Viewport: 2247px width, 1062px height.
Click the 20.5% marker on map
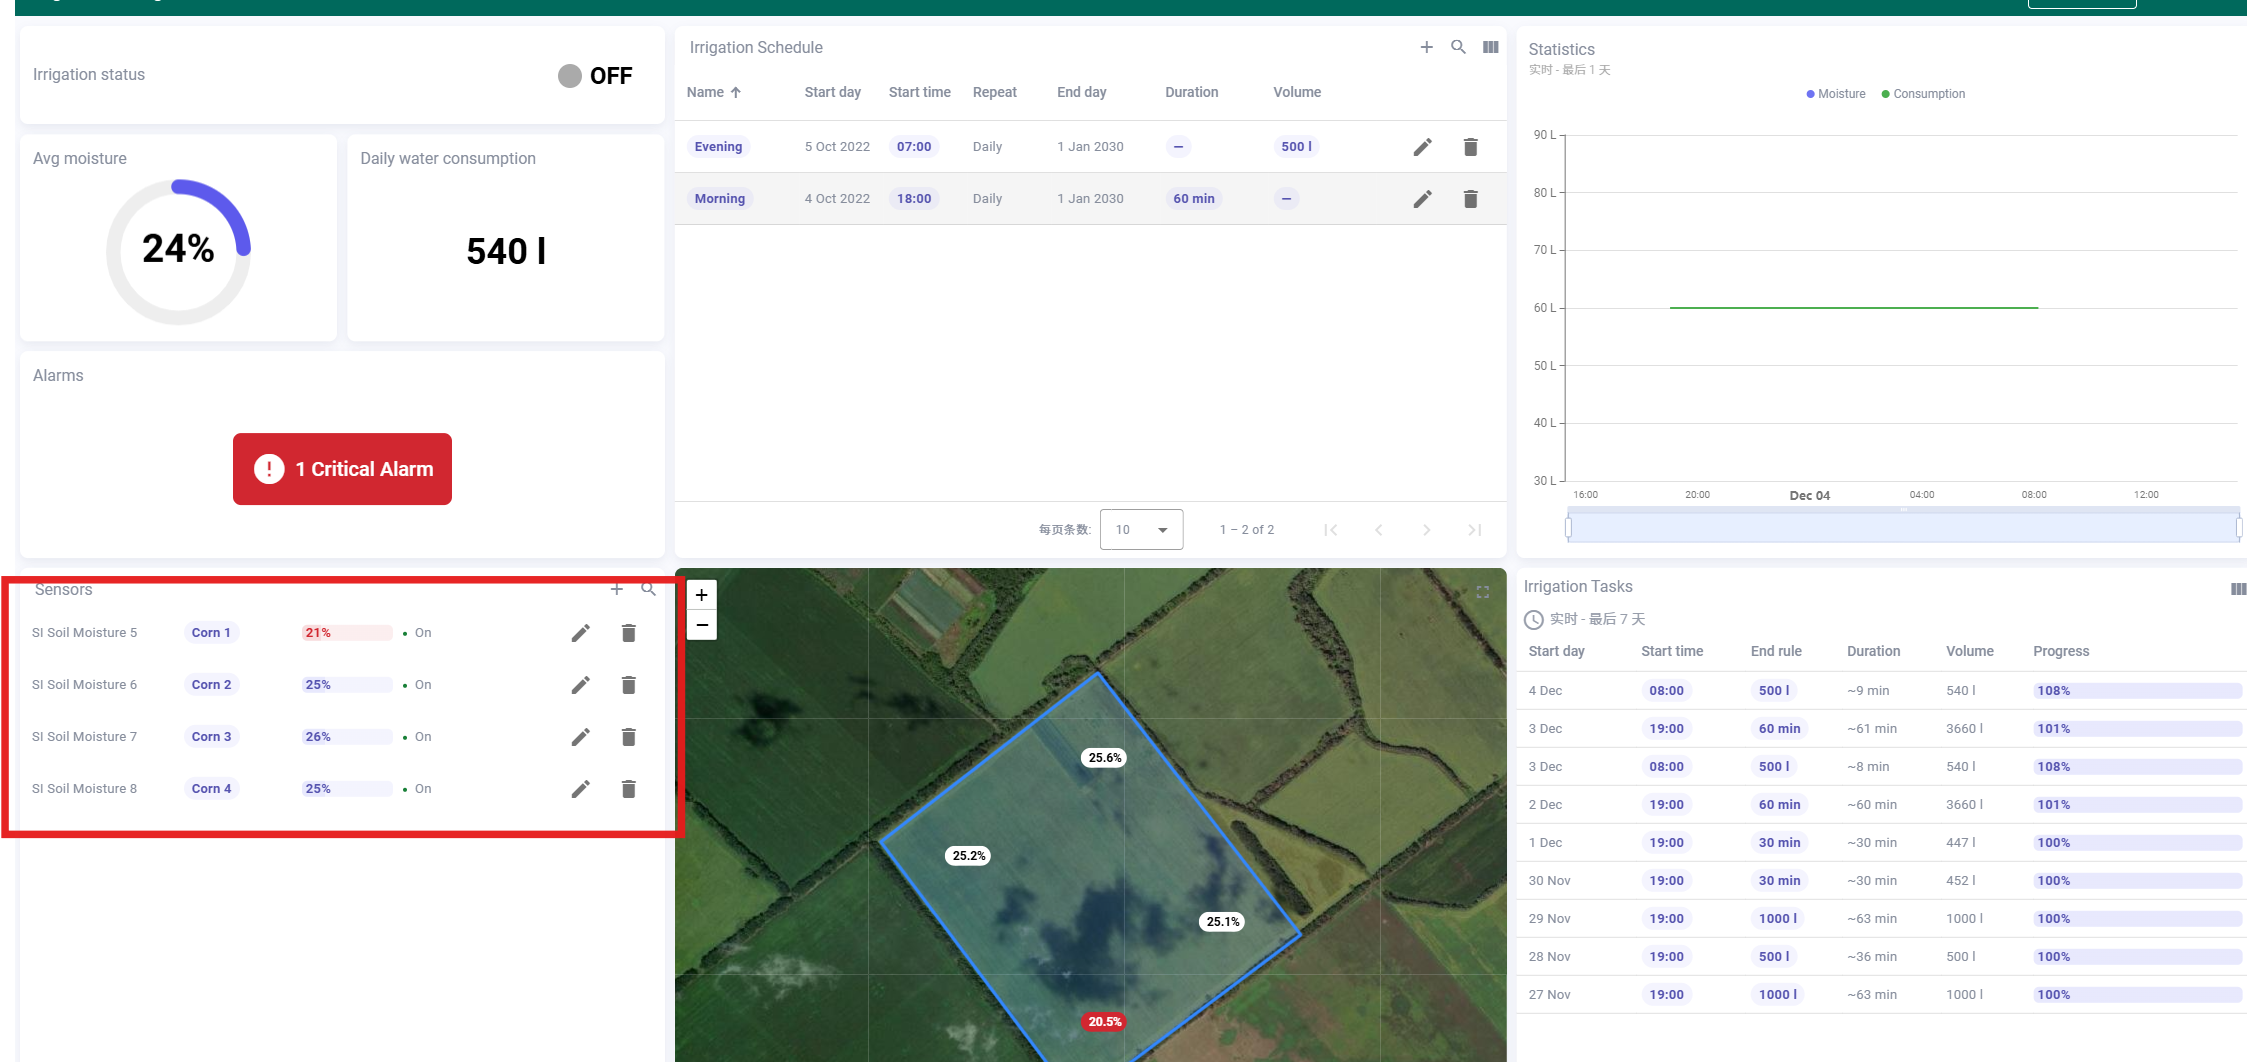tap(1105, 1021)
